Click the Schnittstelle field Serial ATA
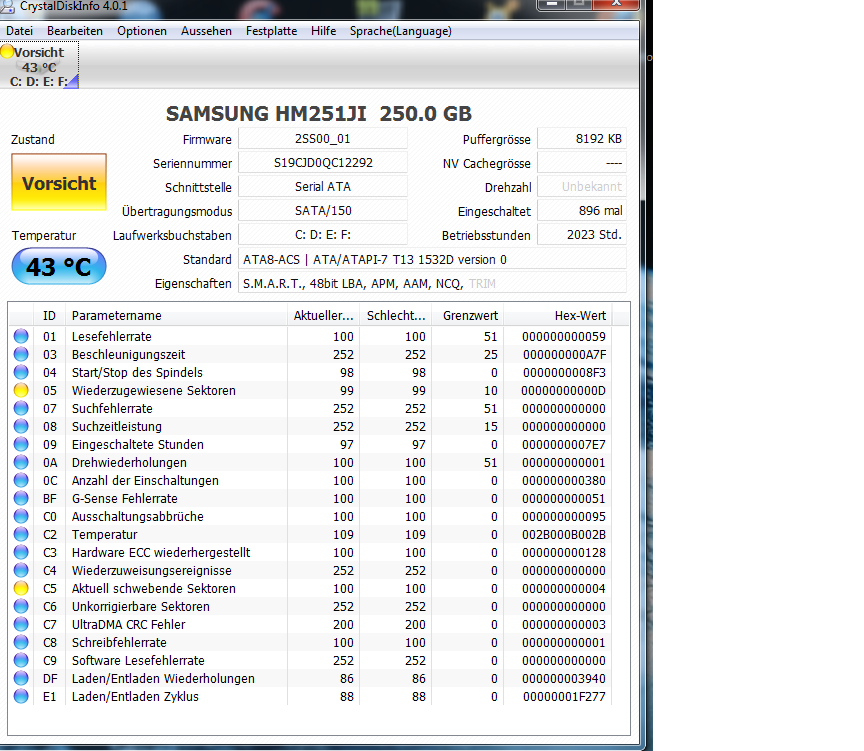The image size is (864, 751). point(323,187)
